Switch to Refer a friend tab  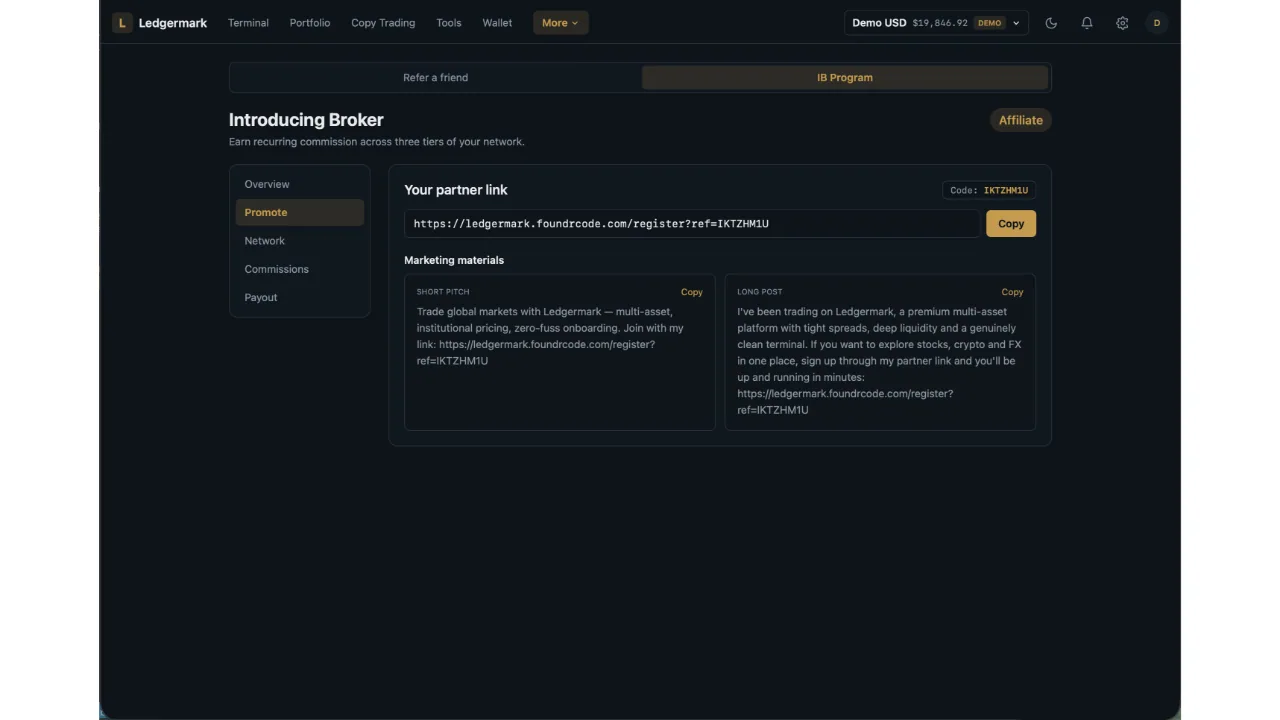pos(435,77)
